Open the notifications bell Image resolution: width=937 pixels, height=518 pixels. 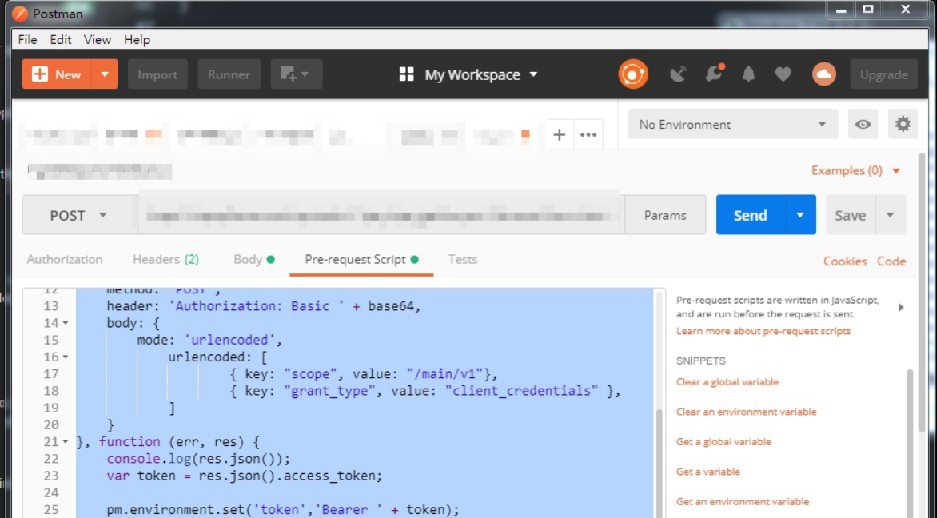tap(749, 74)
